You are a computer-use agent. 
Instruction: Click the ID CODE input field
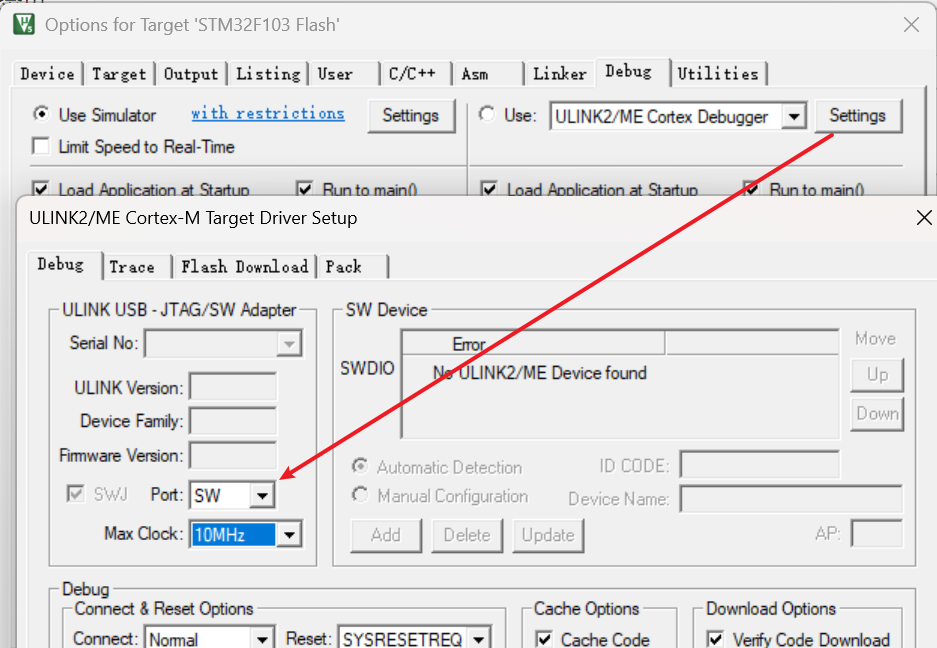(x=760, y=464)
